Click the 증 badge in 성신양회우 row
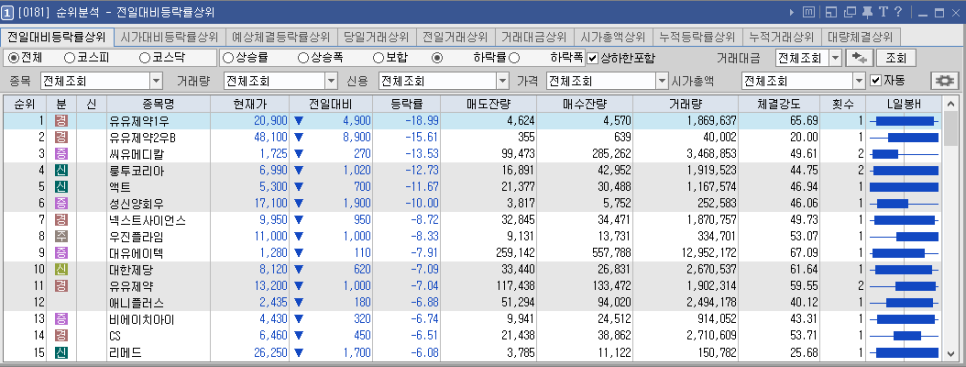966x367 pixels. click(61, 203)
